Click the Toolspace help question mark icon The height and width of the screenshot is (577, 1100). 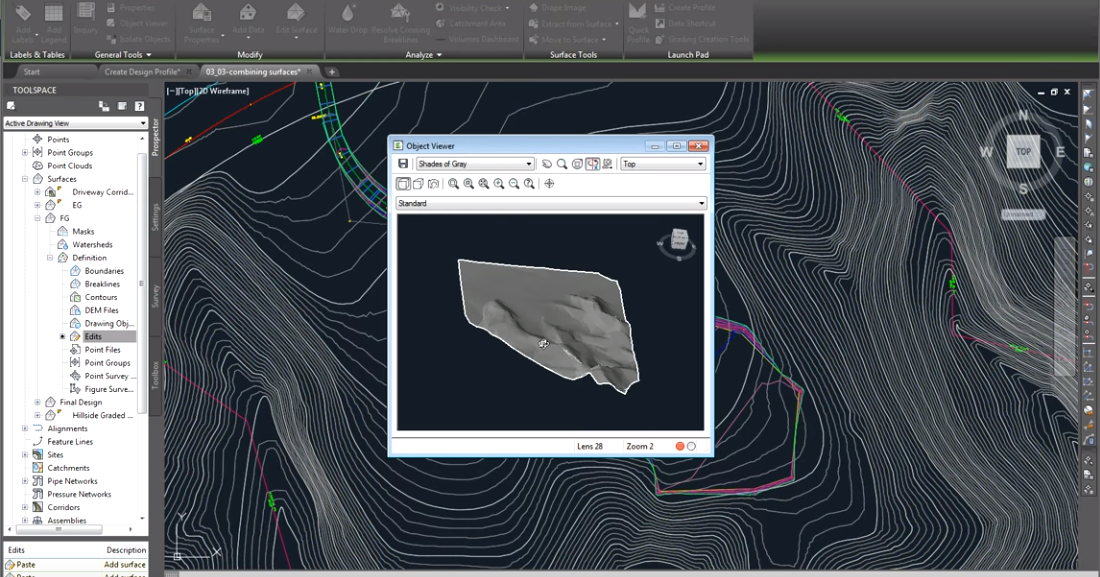point(139,106)
